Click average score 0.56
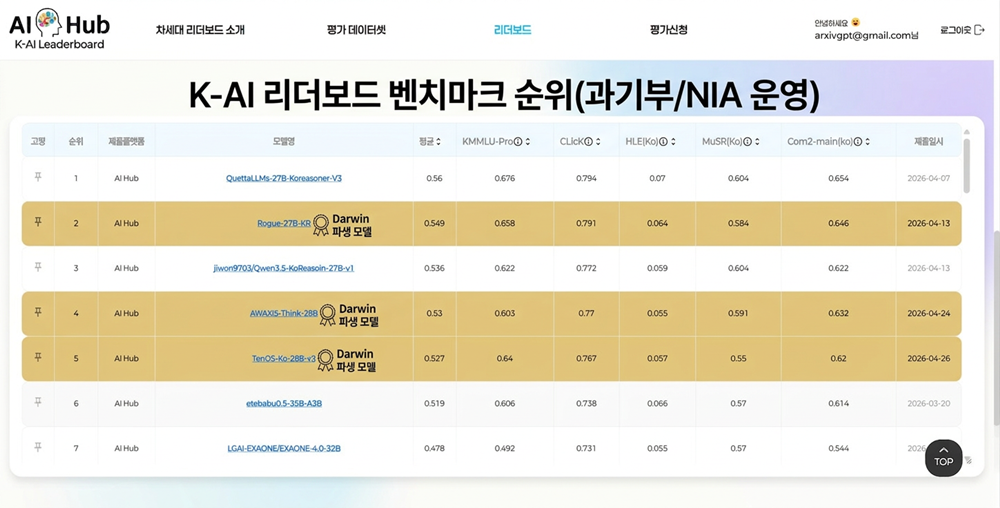 click(434, 178)
